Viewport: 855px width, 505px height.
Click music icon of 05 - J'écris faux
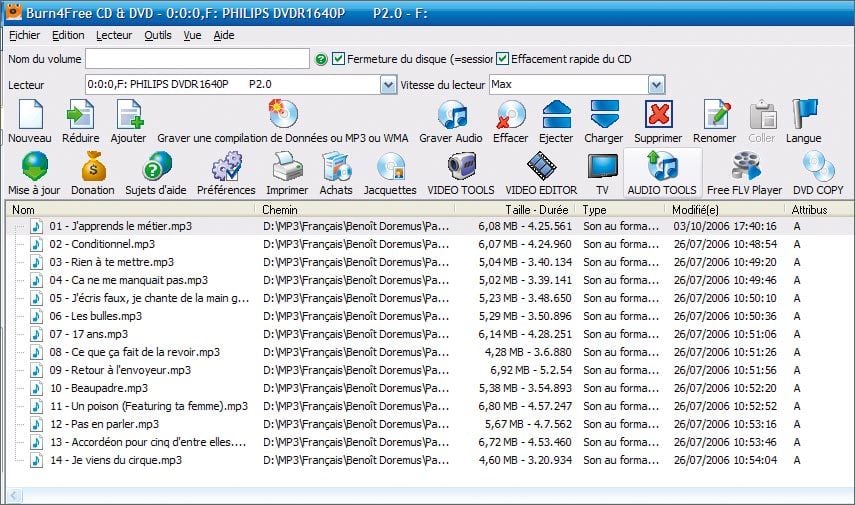(36, 298)
